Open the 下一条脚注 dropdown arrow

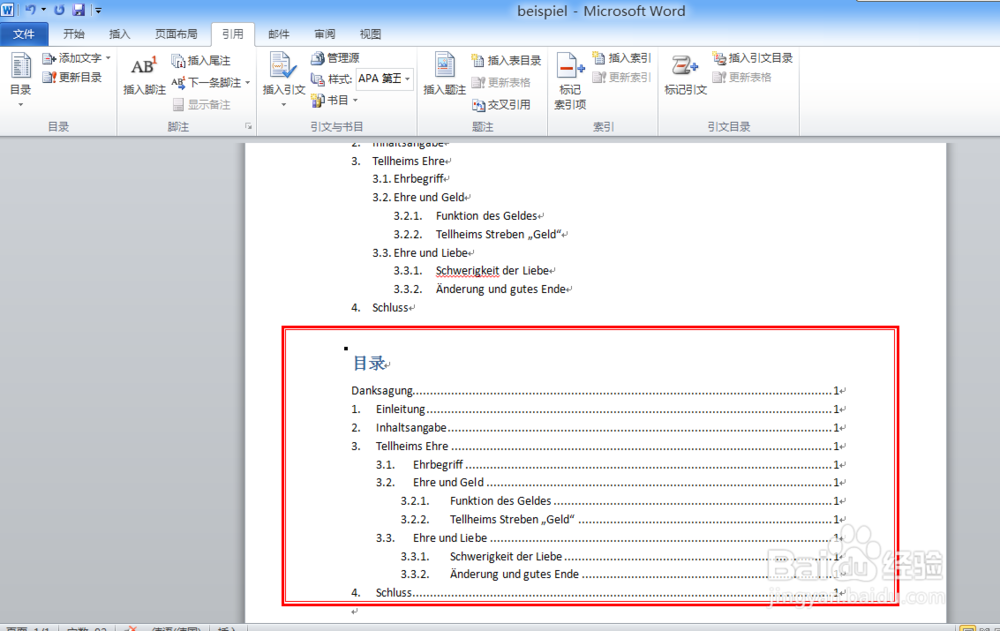247,82
